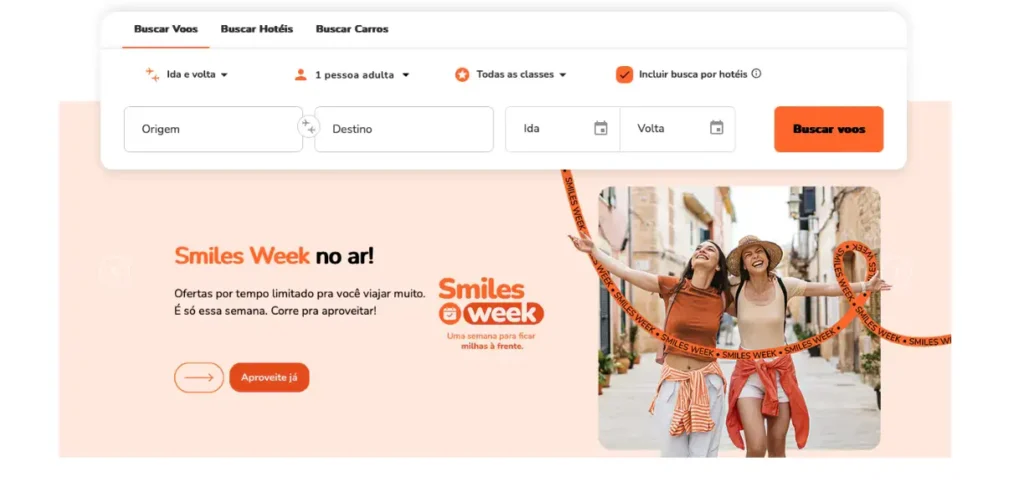This screenshot has height=497, width=1024.
Task: Click the orange person passenger icon
Action: tap(300, 74)
